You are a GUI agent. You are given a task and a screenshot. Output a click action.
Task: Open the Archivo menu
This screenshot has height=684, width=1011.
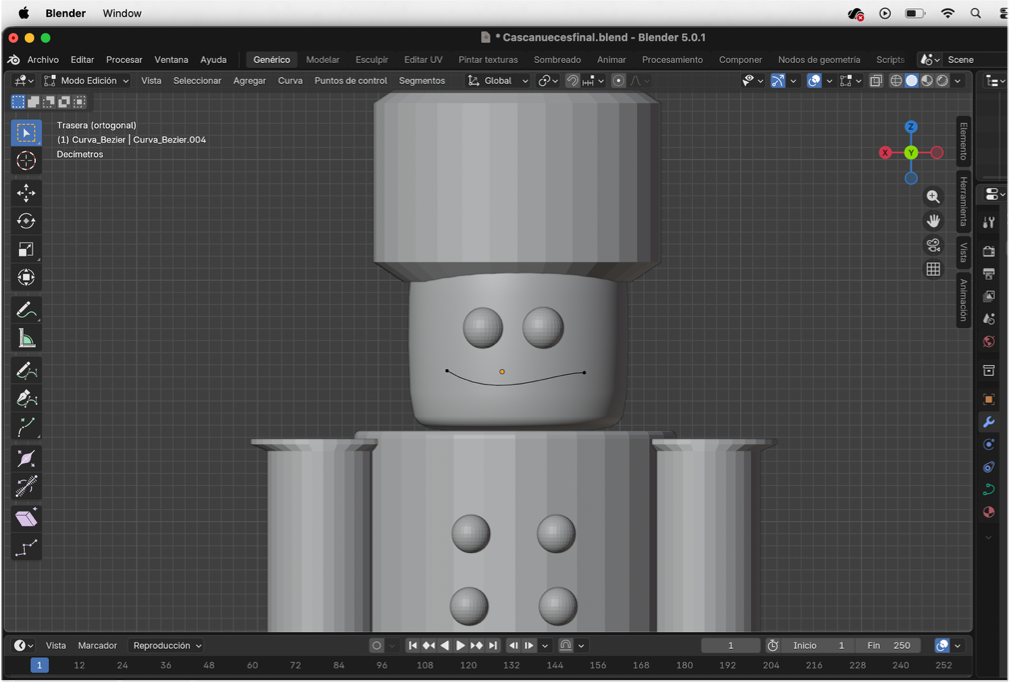tap(43, 60)
